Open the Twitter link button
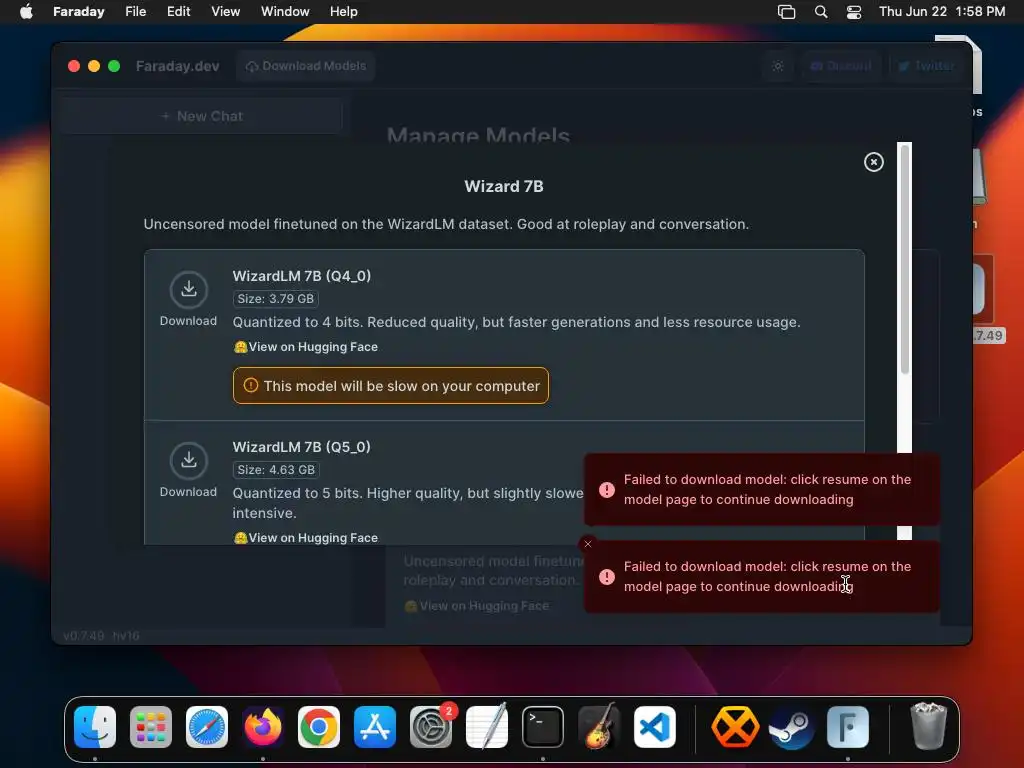The height and width of the screenshot is (768, 1024). 926,66
